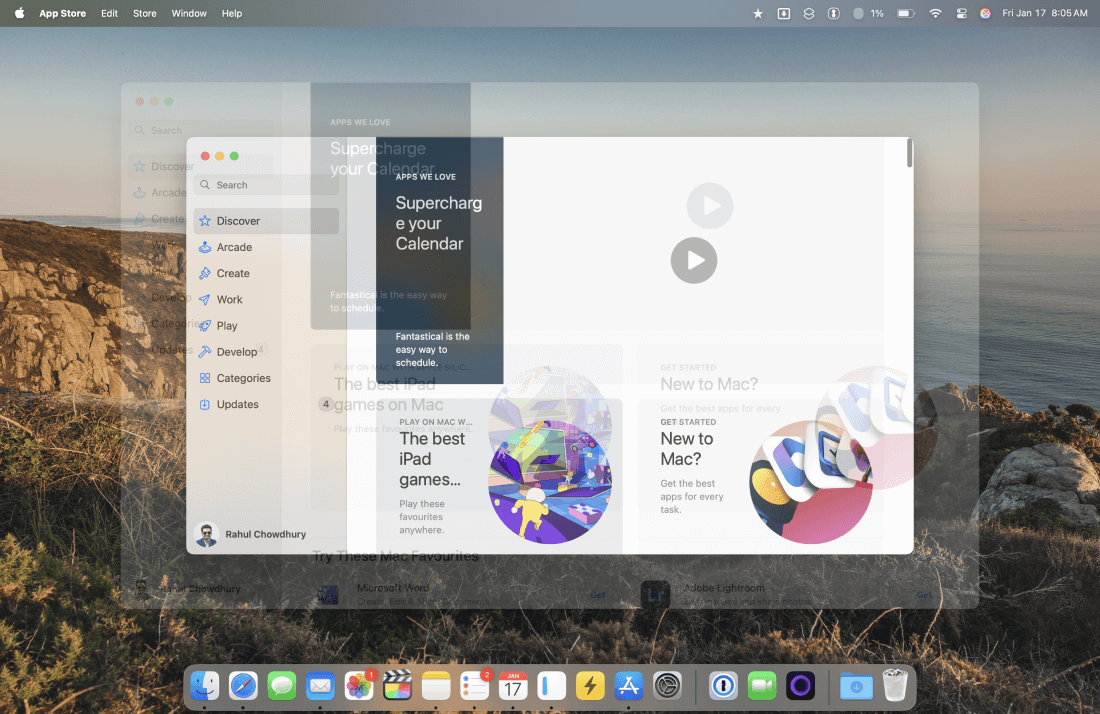Open the Develop section
1100x714 pixels.
(236, 352)
